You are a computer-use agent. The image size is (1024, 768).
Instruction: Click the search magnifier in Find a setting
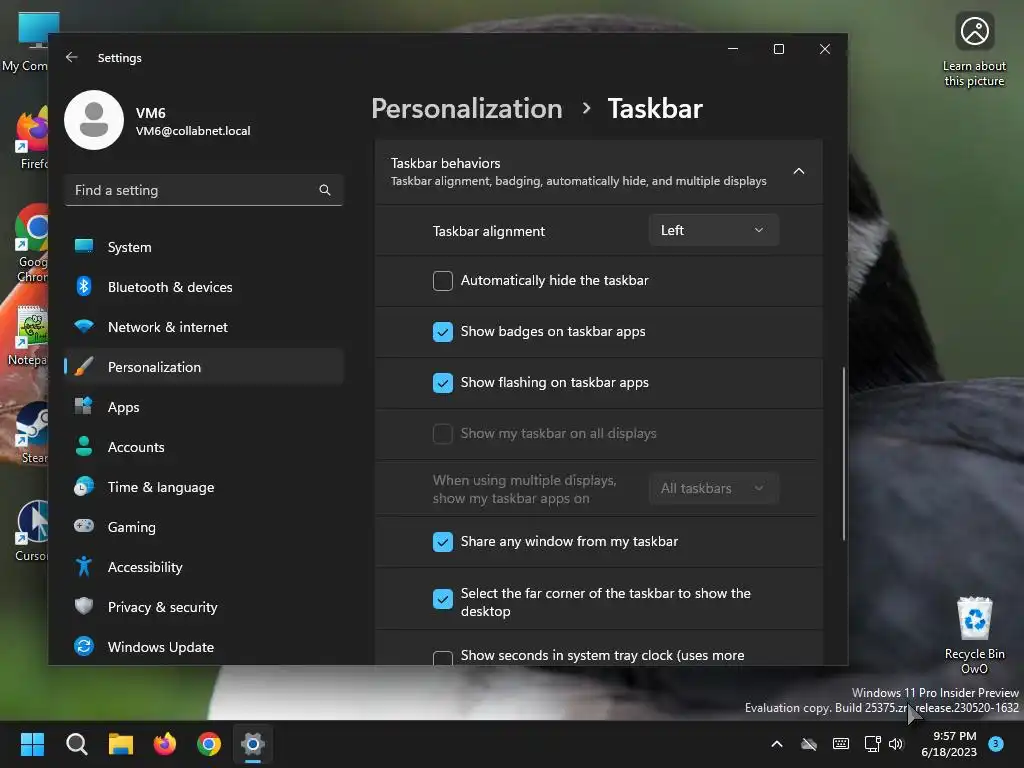pos(325,190)
